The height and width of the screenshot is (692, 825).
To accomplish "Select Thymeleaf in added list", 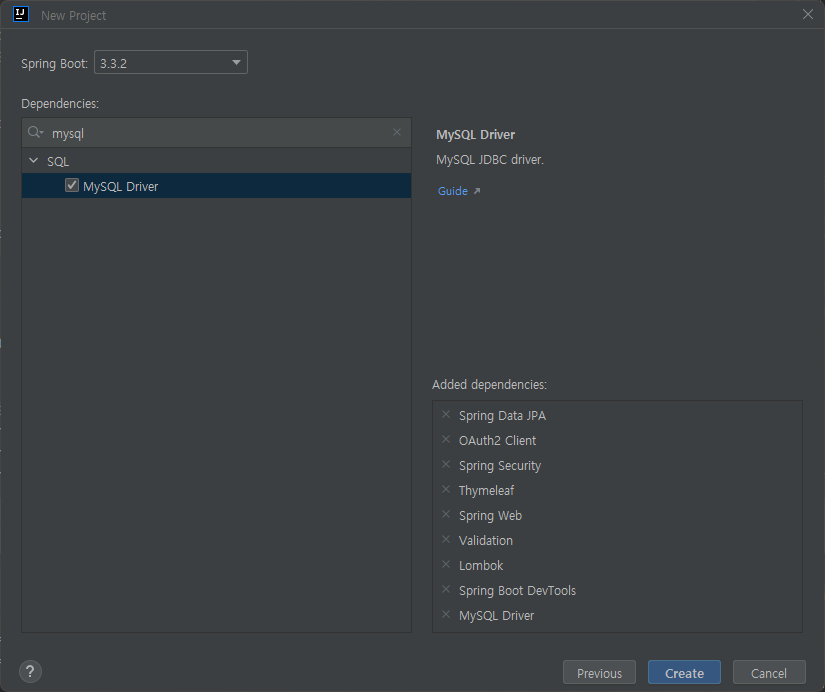I will tap(486, 490).
